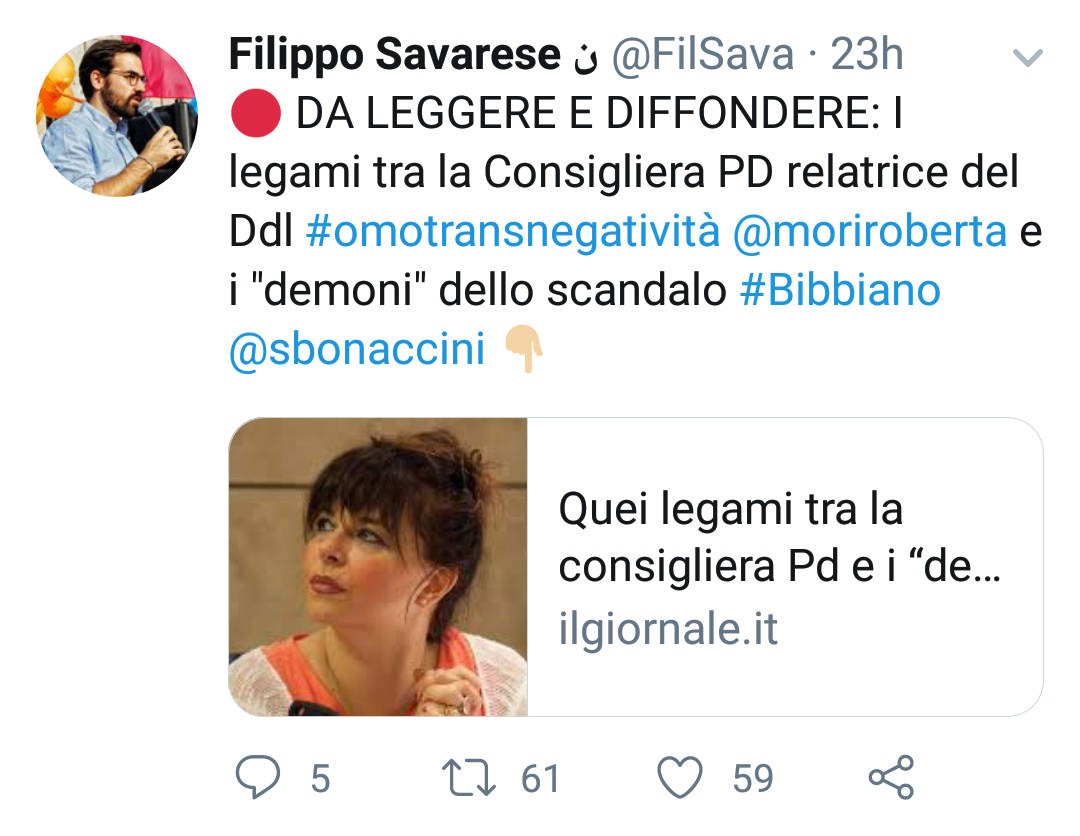Visit the @moriroberta mention
1080x836 pixels.
[x=869, y=231]
